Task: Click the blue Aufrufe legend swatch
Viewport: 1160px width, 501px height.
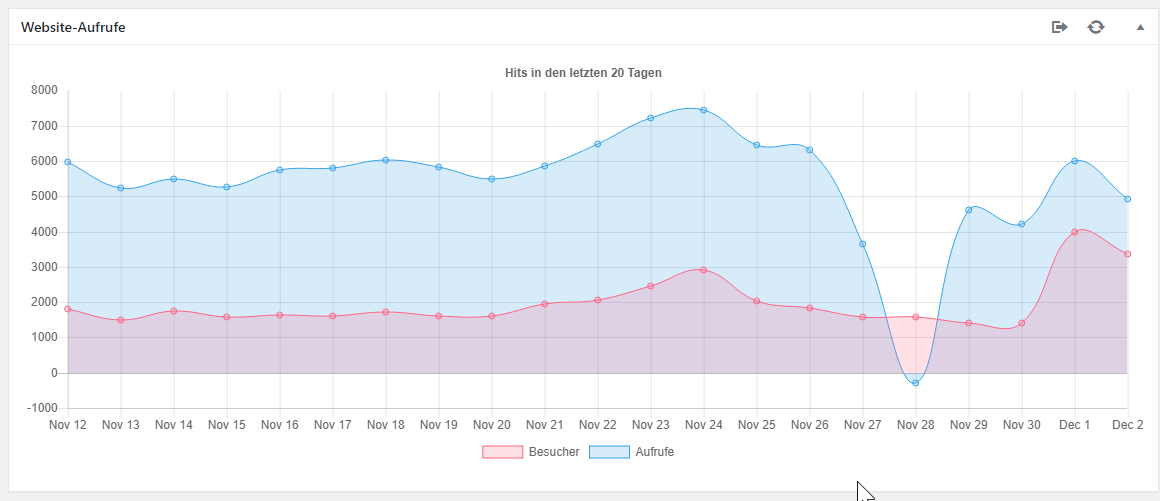Action: [x=609, y=452]
